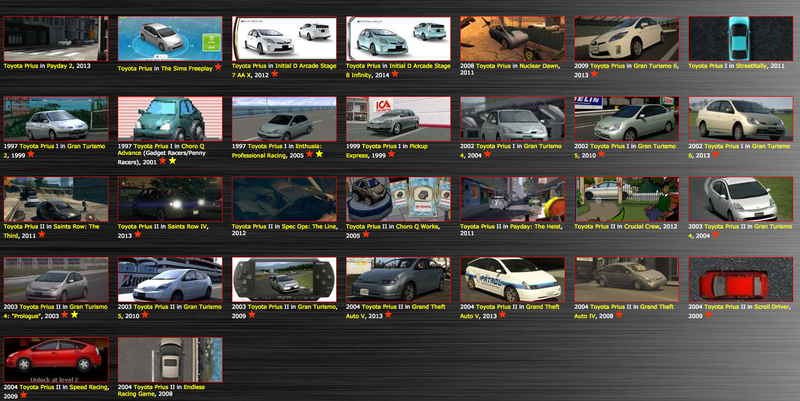Screen dimensions: 800x401
Task: Open the Choro Q Advance thumbnail
Action: pyautogui.click(x=170, y=119)
